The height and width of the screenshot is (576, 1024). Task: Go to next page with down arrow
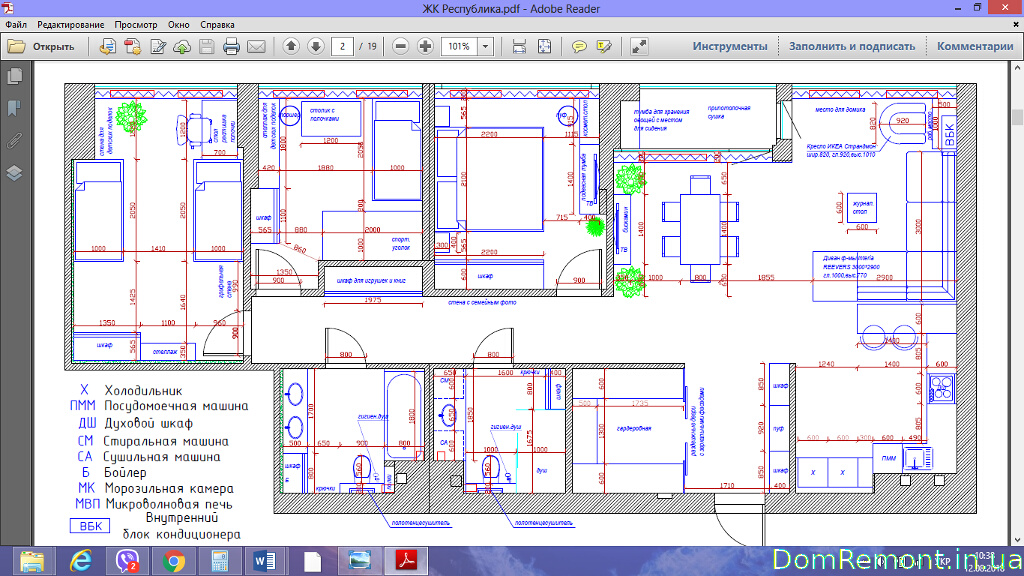click(x=315, y=46)
